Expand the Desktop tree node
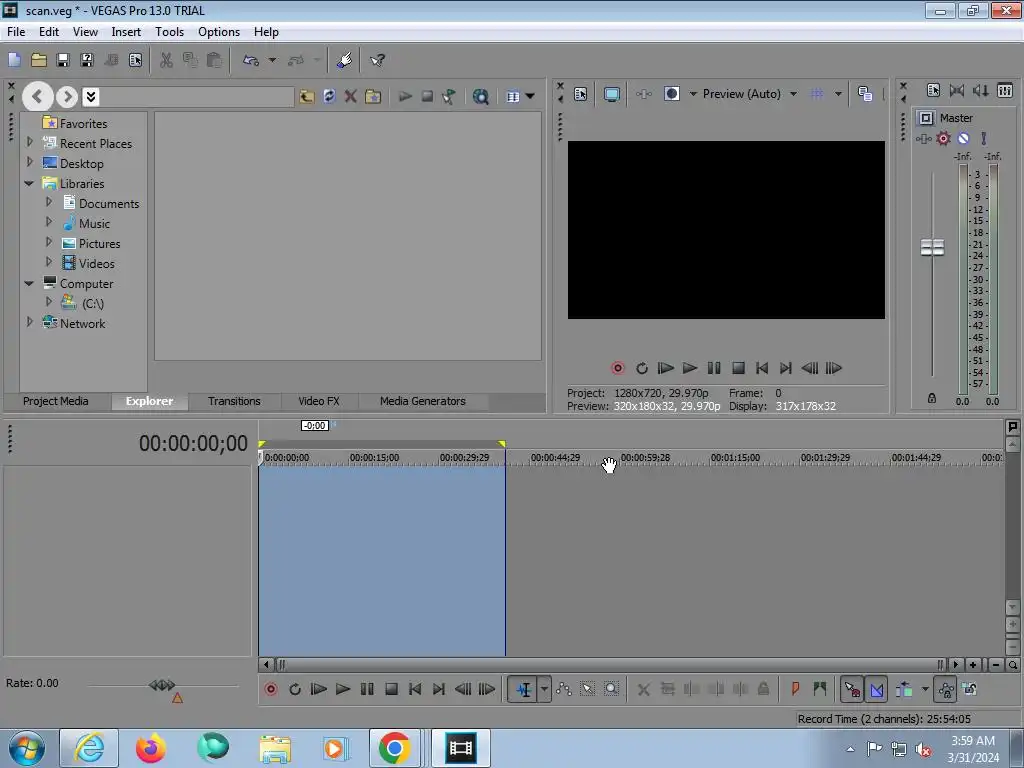Image resolution: width=1024 pixels, height=768 pixels. [x=29, y=161]
